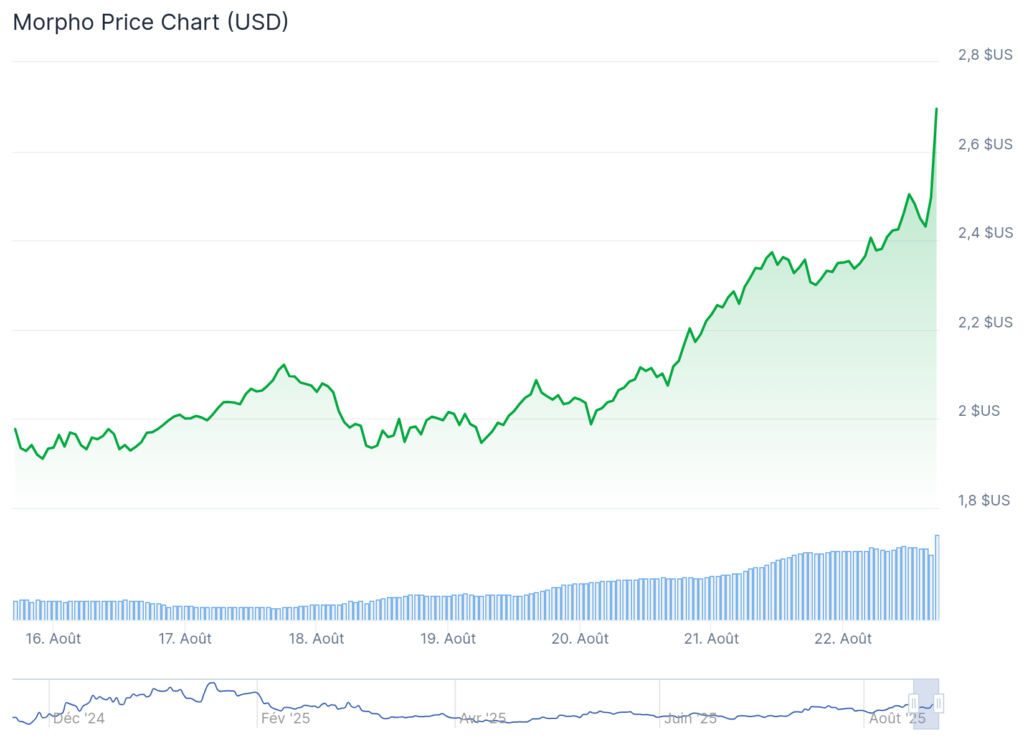The height and width of the screenshot is (747, 1024).
Task: Click the "Morpho Price Chart (USD)" title
Action: click(150, 22)
